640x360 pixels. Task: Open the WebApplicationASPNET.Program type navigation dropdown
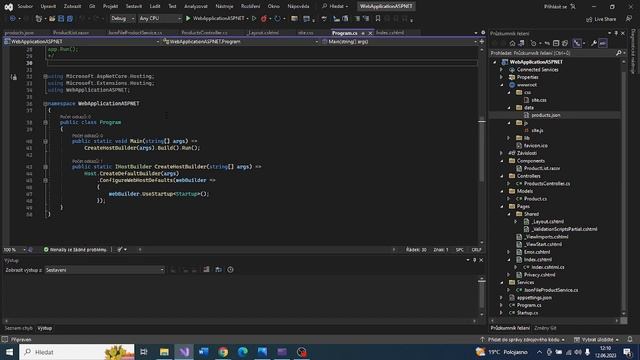click(241, 42)
